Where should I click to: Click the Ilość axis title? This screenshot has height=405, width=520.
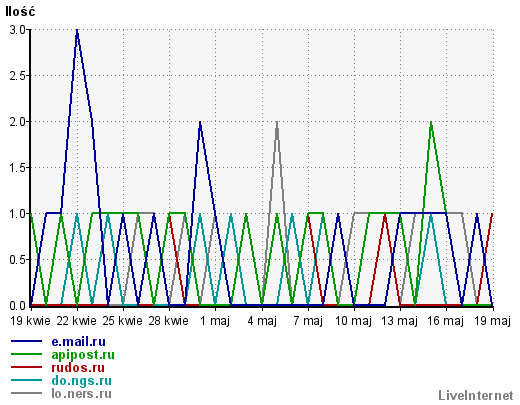tap(20, 11)
